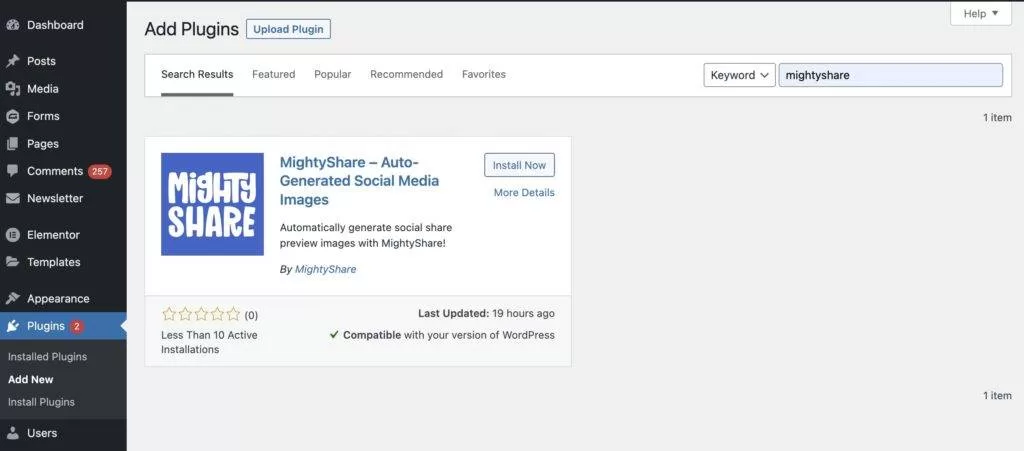Image resolution: width=1024 pixels, height=451 pixels.
Task: Click the Appearance paintbrush icon
Action: pyautogui.click(x=12, y=298)
